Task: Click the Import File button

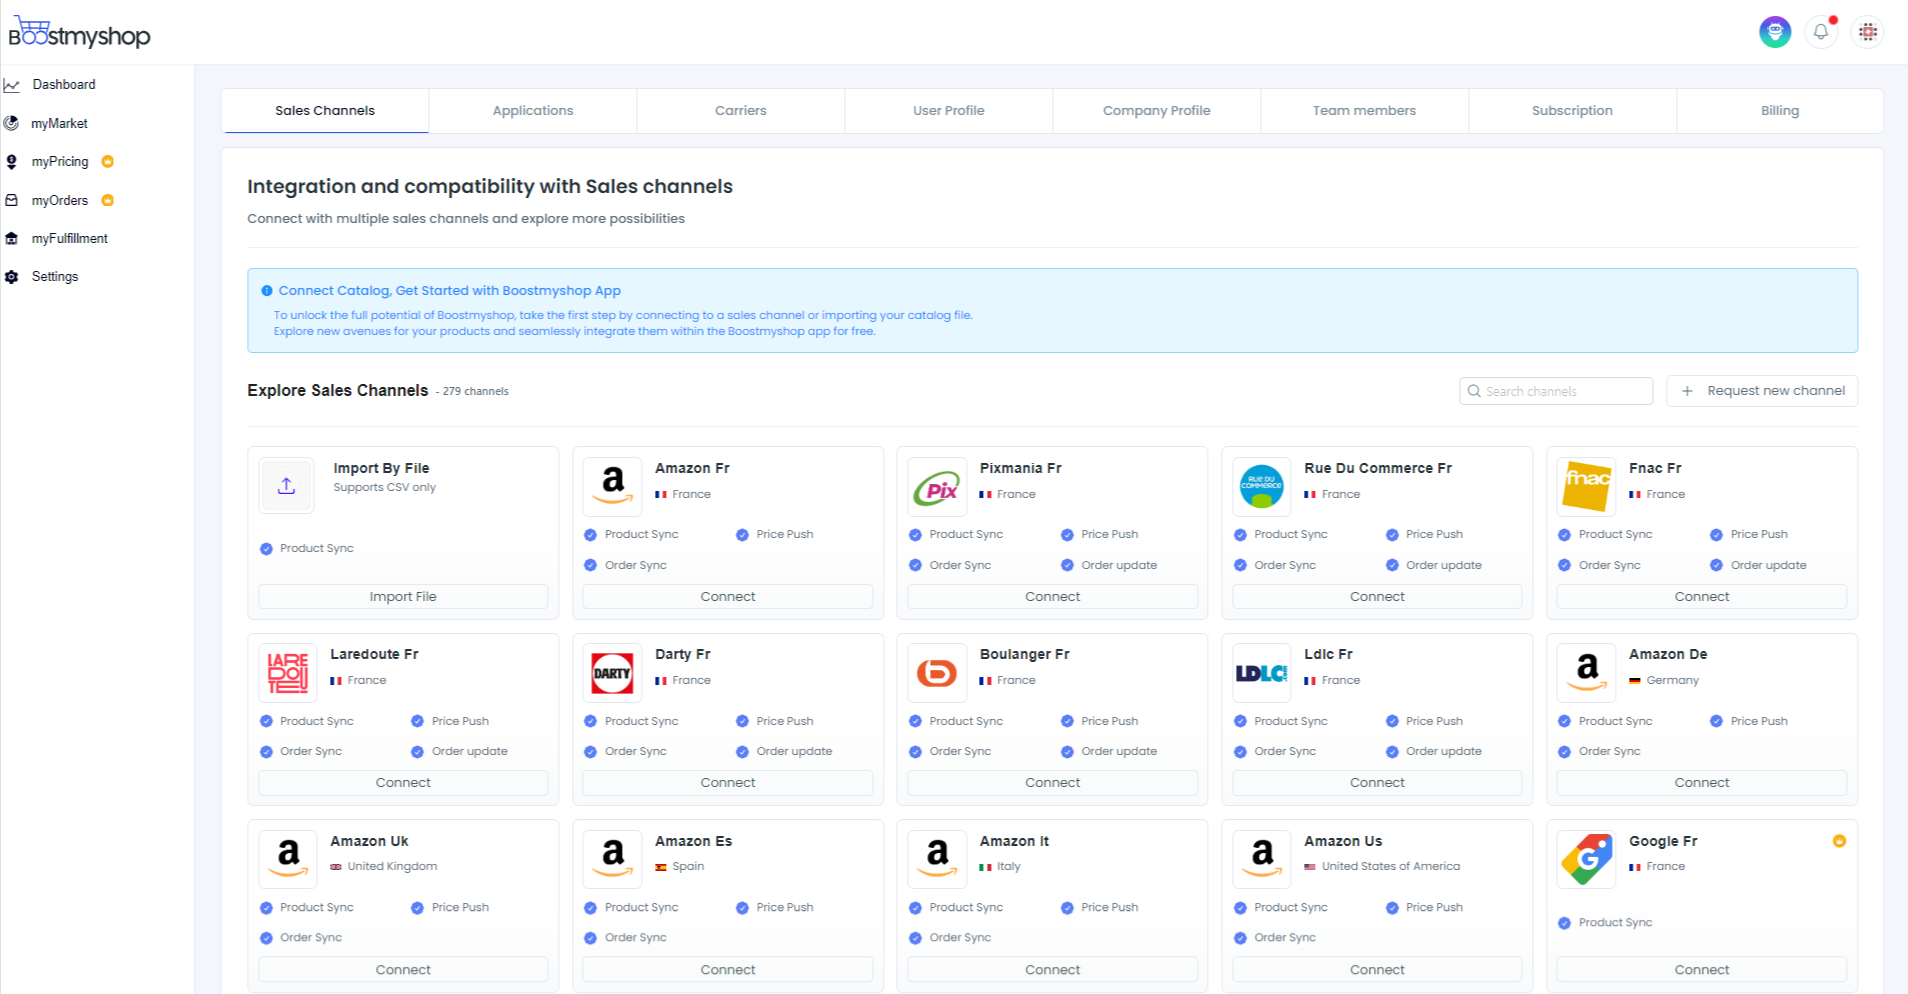Action: 403,596
